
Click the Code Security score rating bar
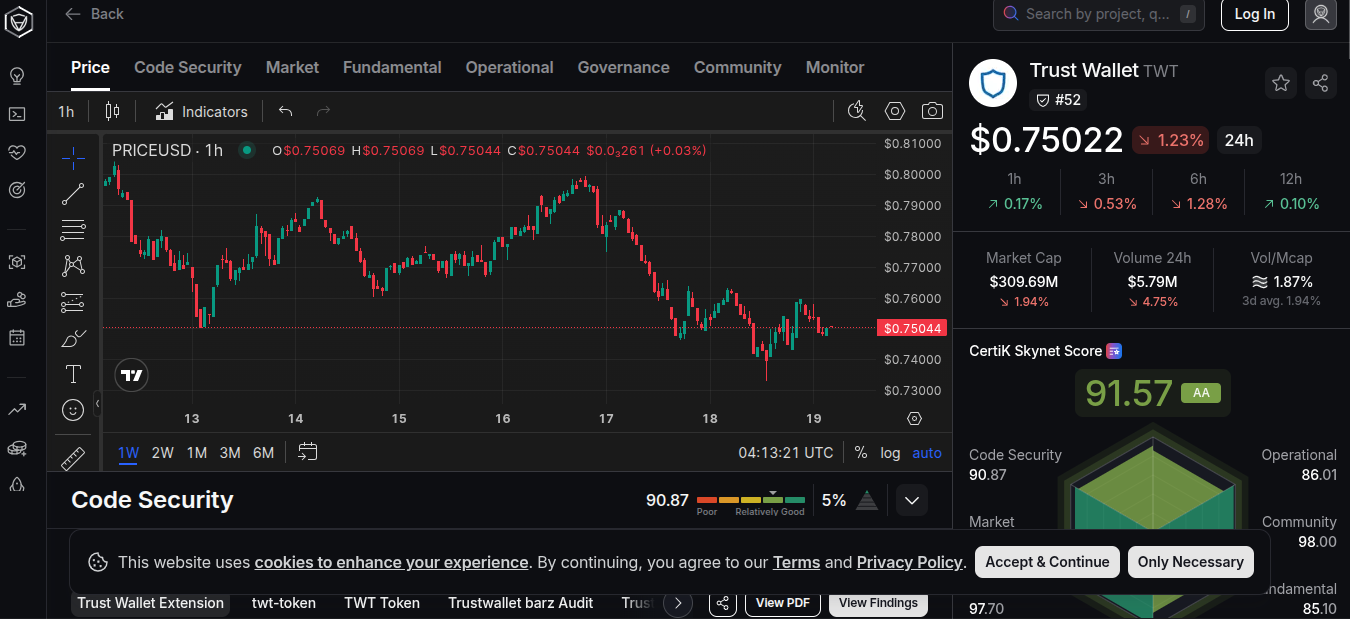(x=751, y=499)
